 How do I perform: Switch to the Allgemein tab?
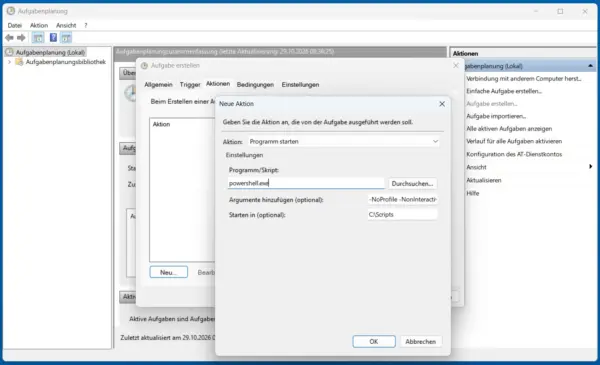(x=158, y=85)
